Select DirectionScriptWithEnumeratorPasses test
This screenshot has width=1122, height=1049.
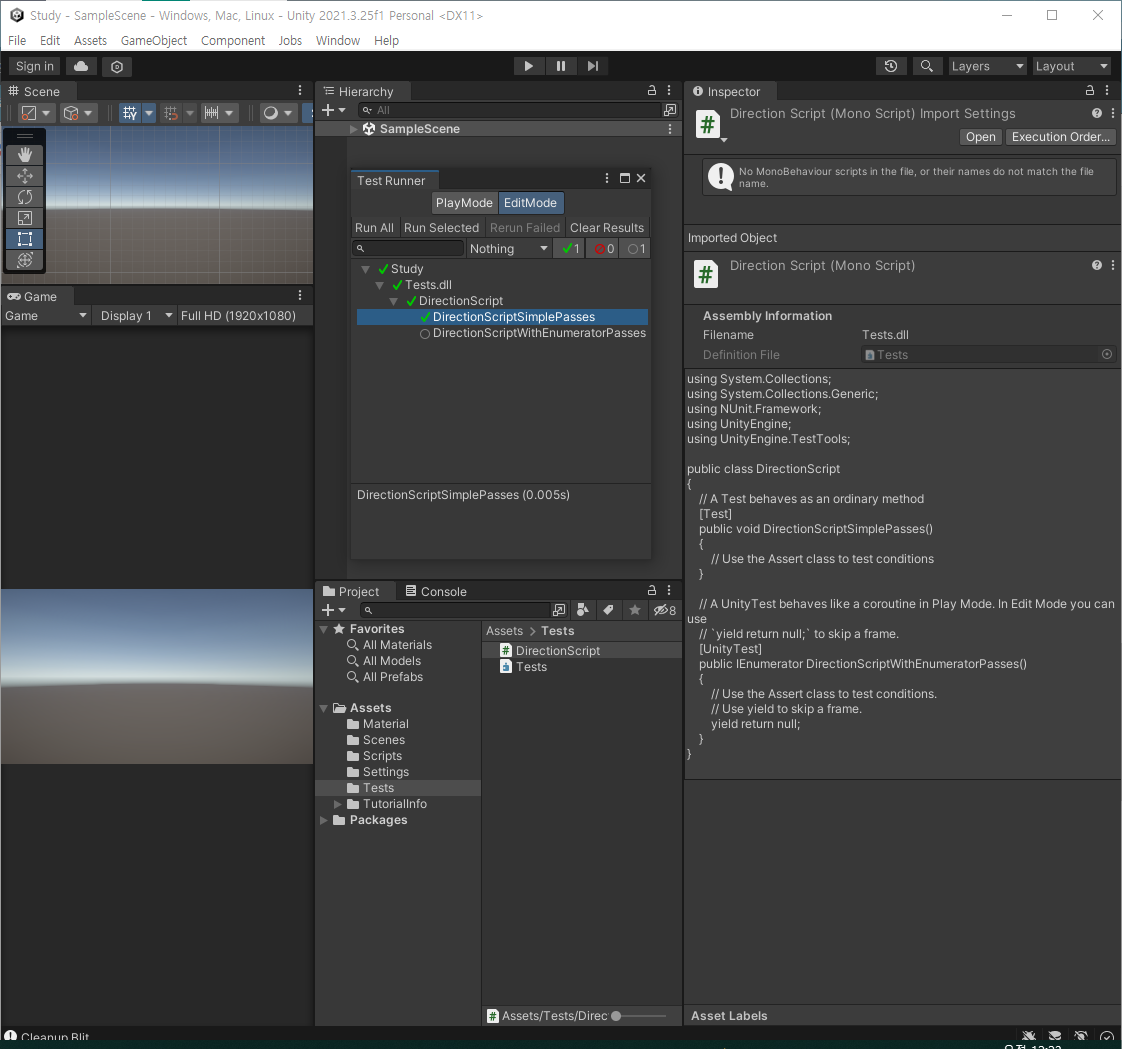pyautogui.click(x=539, y=333)
